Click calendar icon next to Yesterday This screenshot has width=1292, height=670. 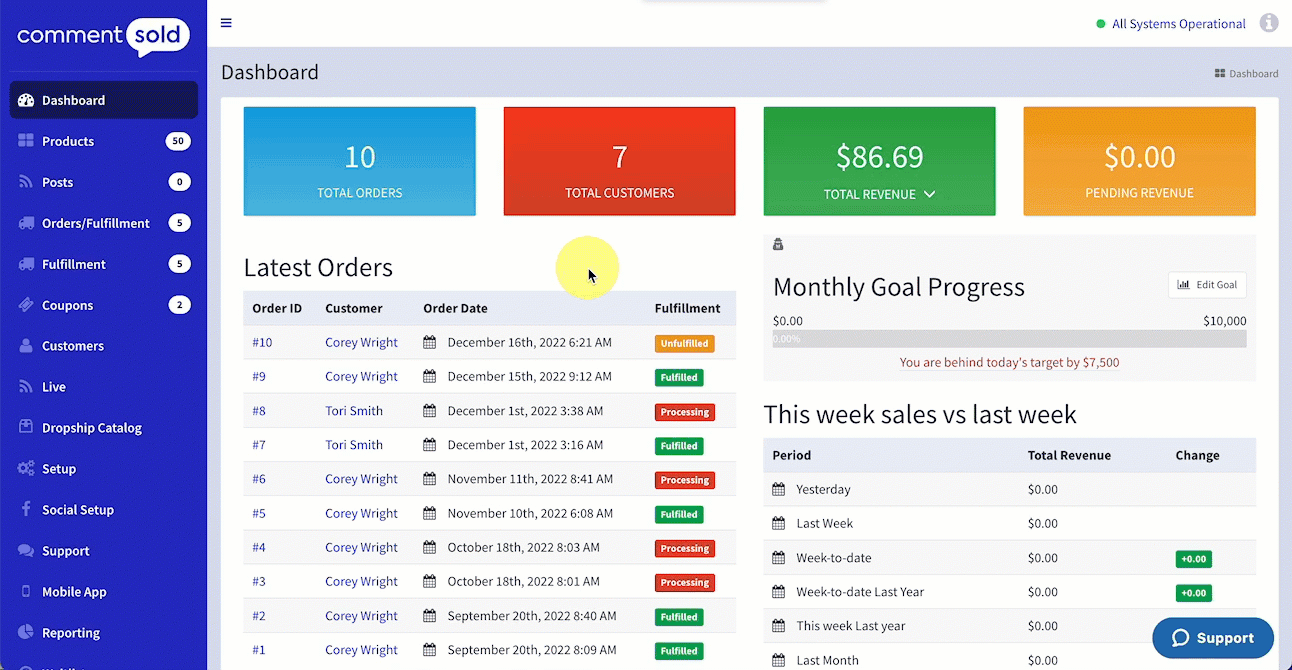click(x=779, y=489)
